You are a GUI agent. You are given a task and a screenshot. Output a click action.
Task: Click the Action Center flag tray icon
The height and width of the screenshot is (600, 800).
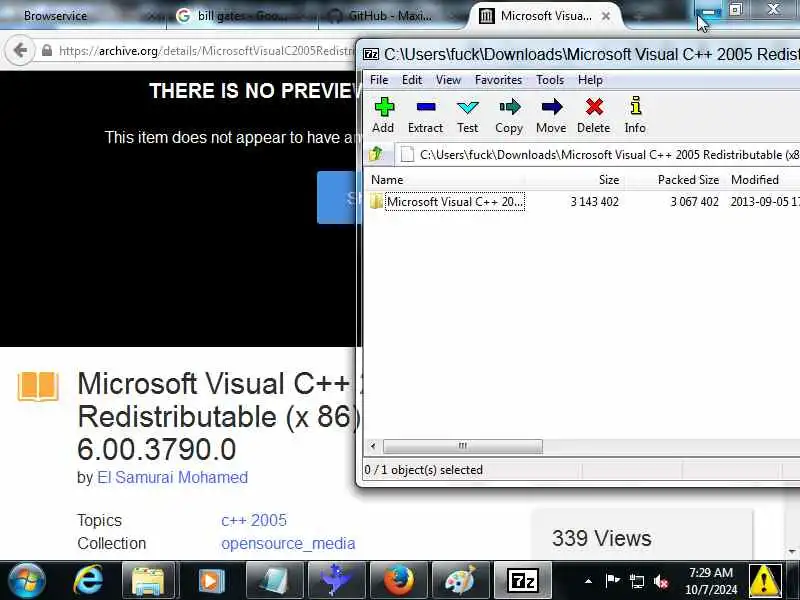point(612,581)
